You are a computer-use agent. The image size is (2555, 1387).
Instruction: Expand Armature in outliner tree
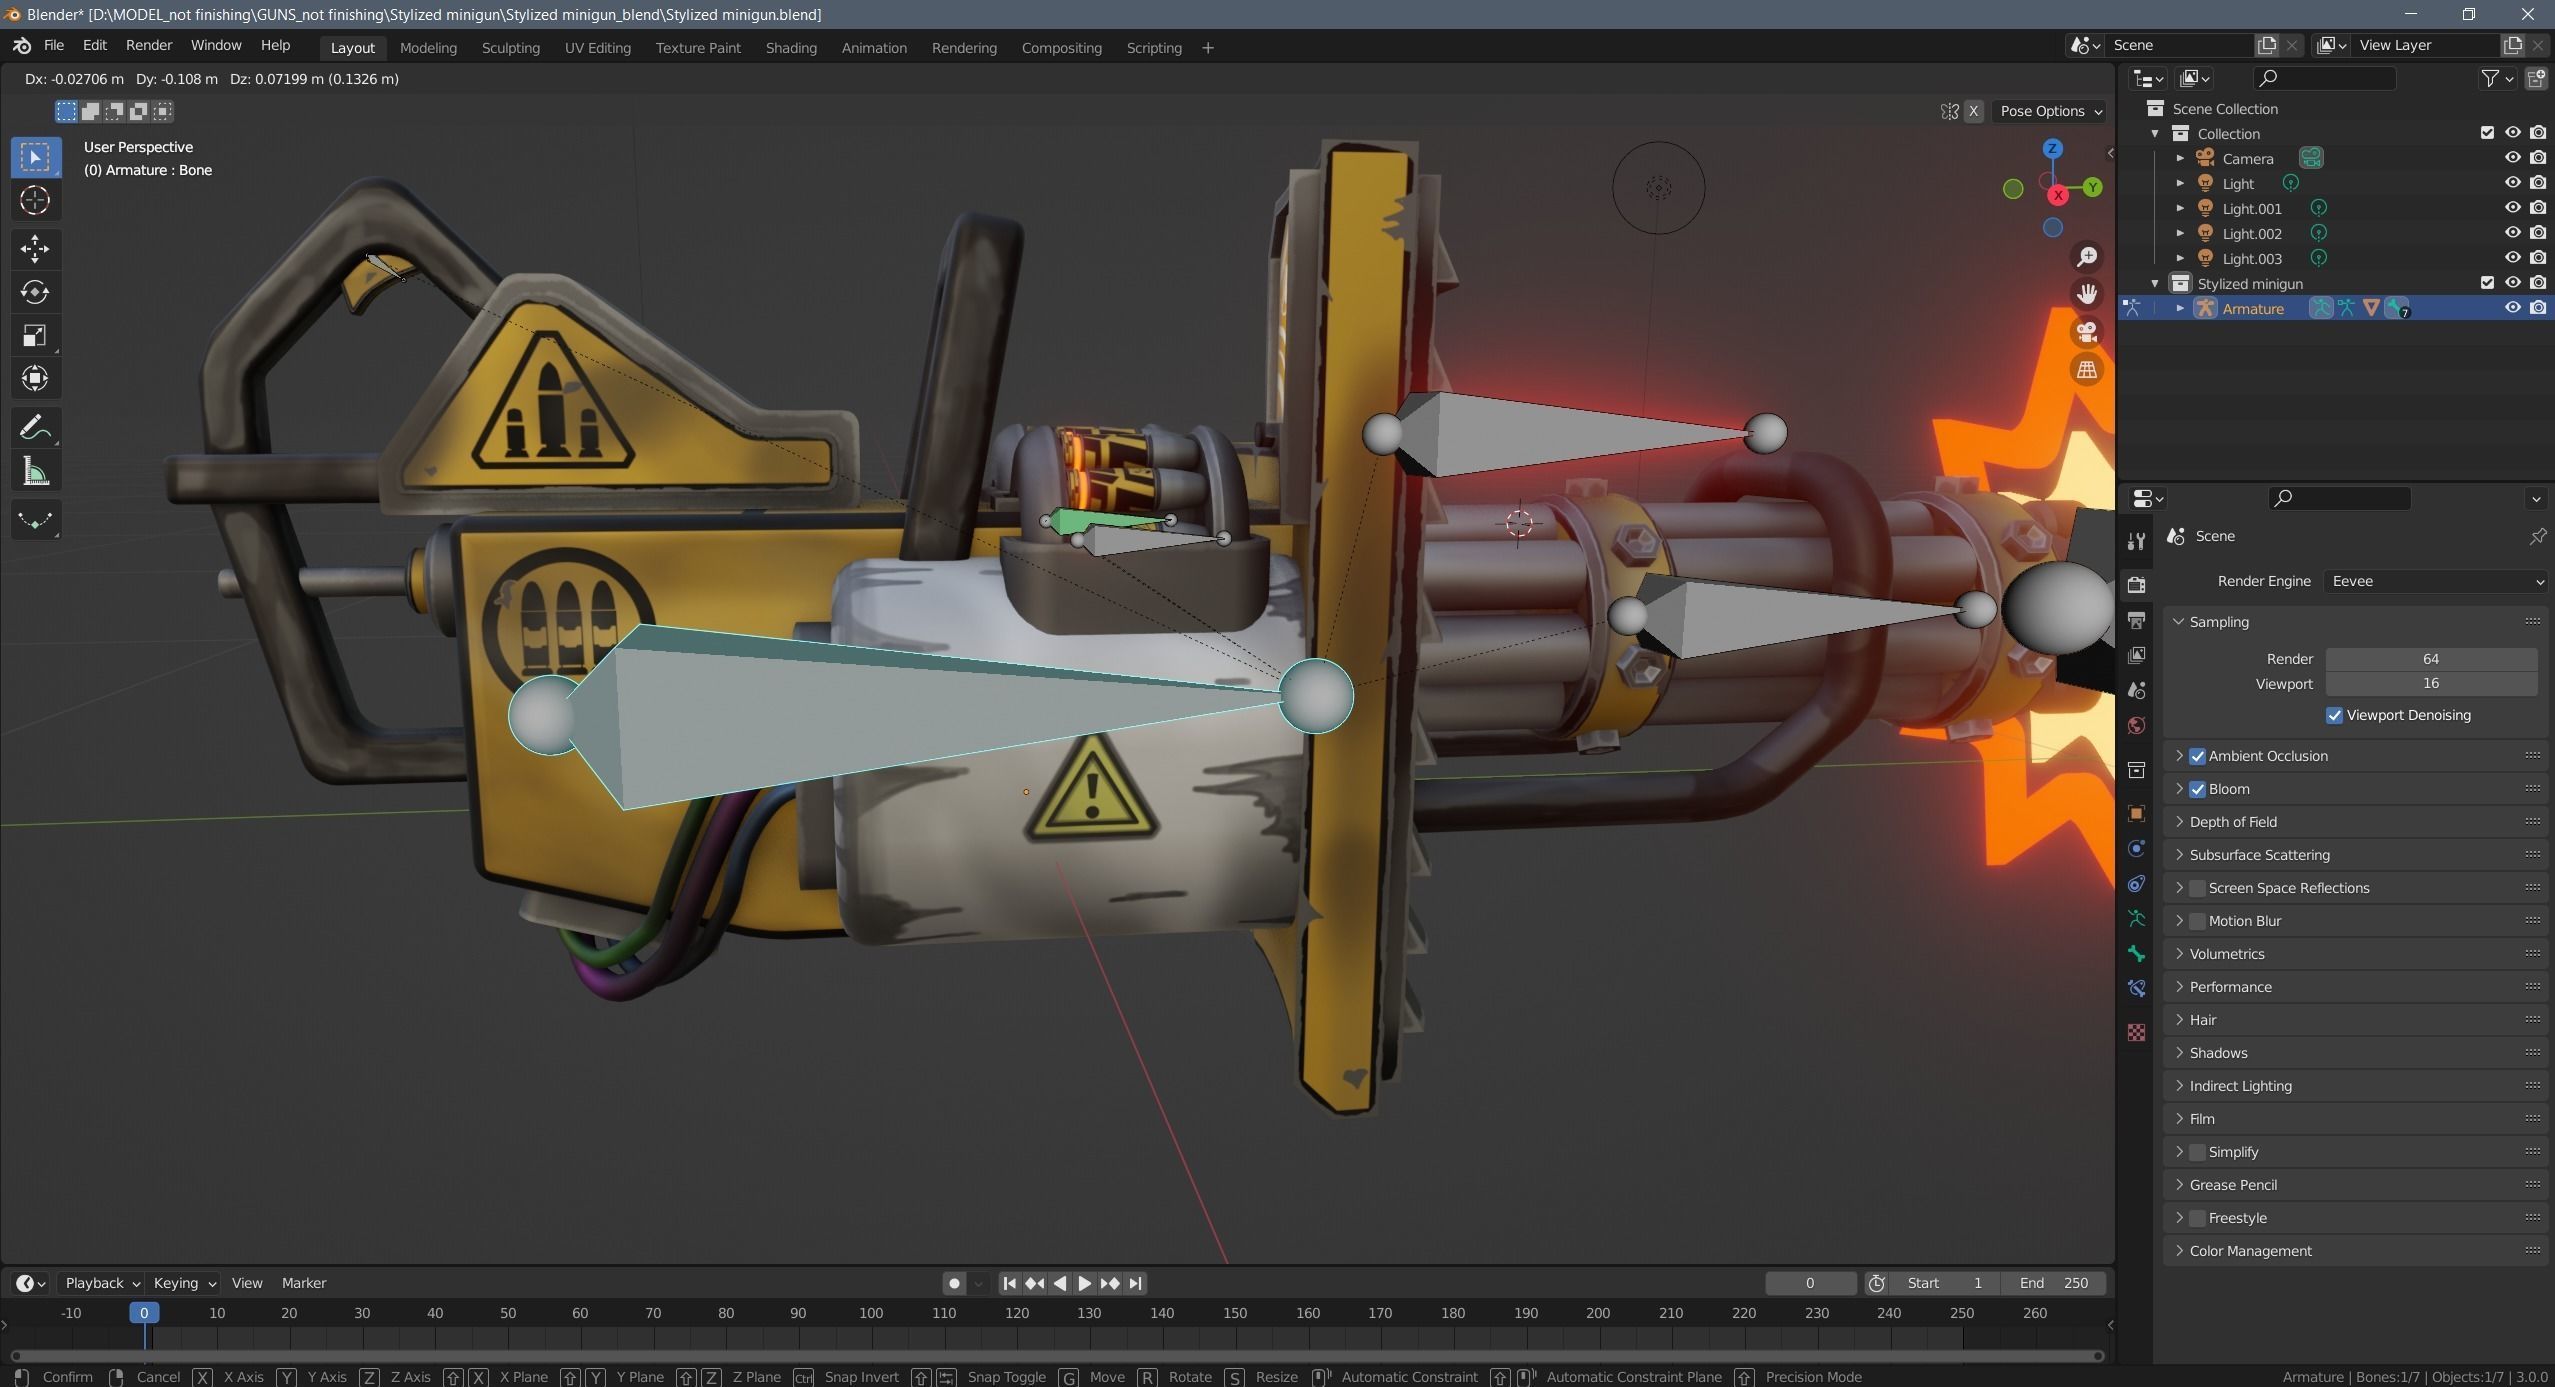pyautogui.click(x=2180, y=309)
